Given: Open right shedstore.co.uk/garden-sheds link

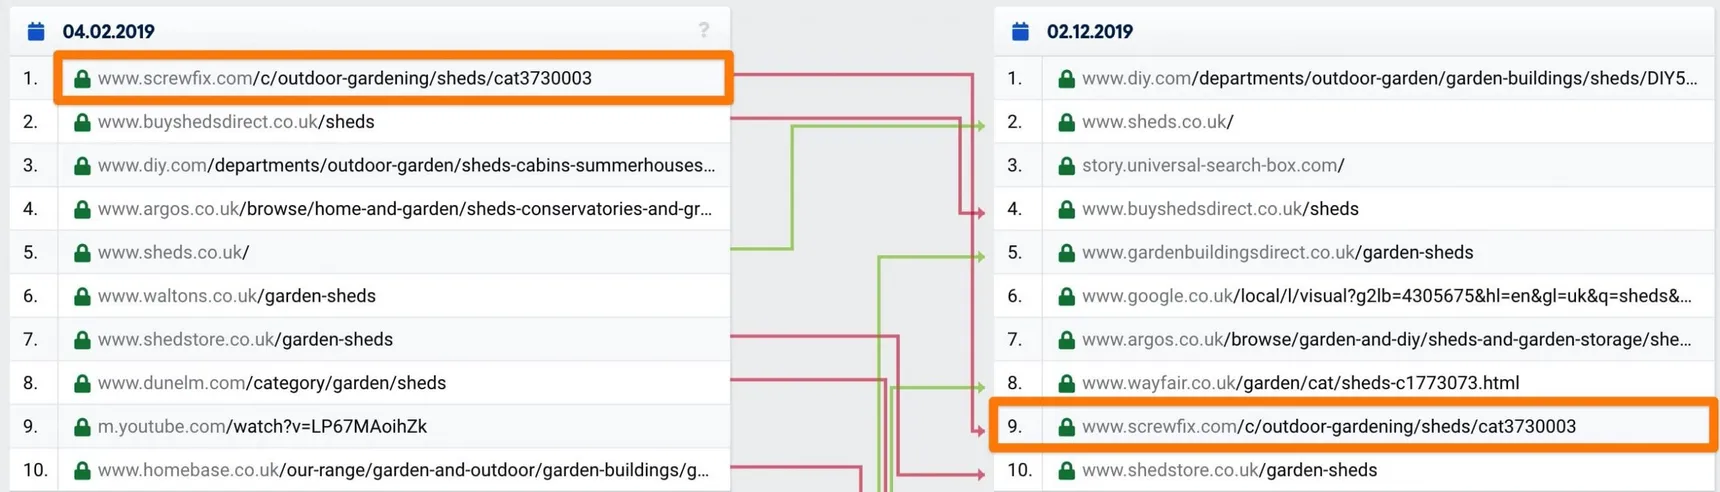Looking at the screenshot, I should (x=1230, y=470).
